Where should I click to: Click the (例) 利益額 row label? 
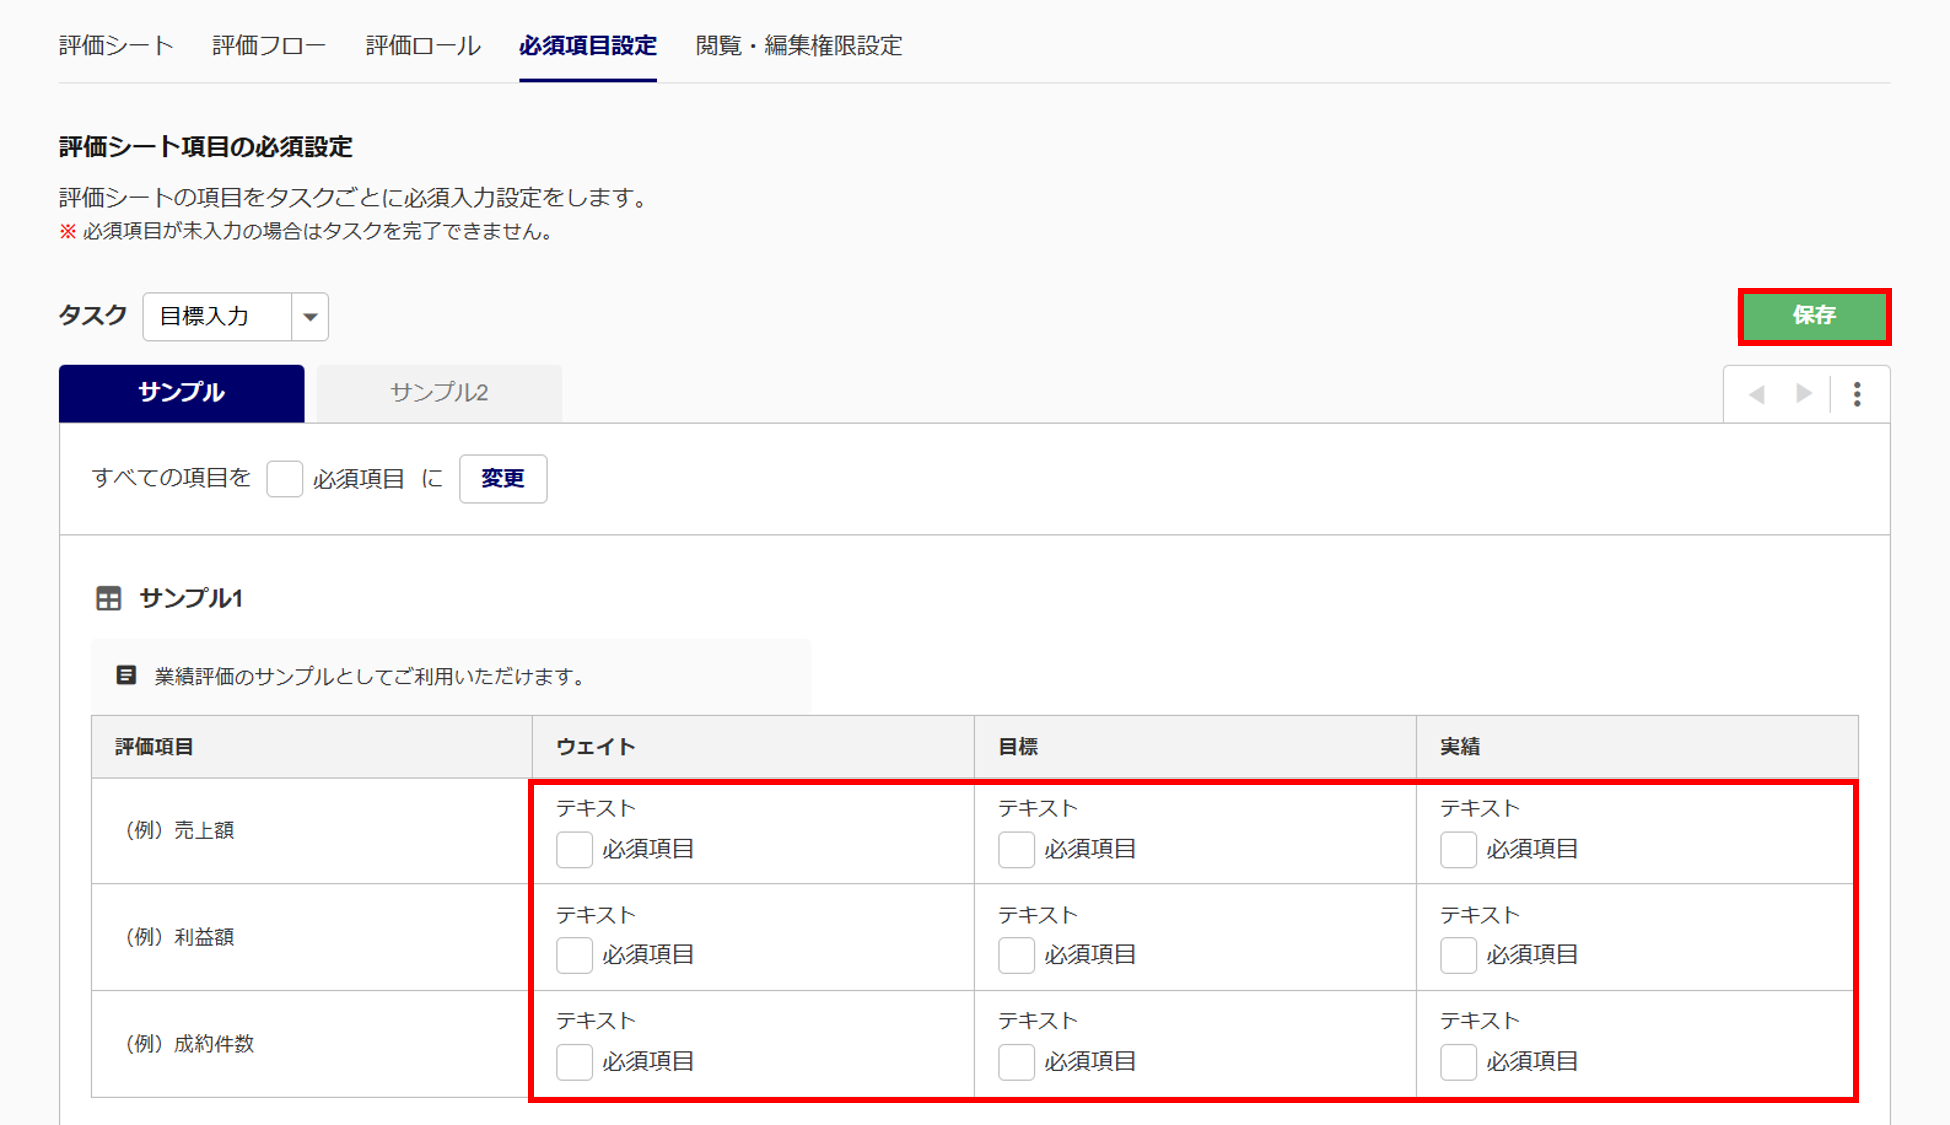(179, 937)
